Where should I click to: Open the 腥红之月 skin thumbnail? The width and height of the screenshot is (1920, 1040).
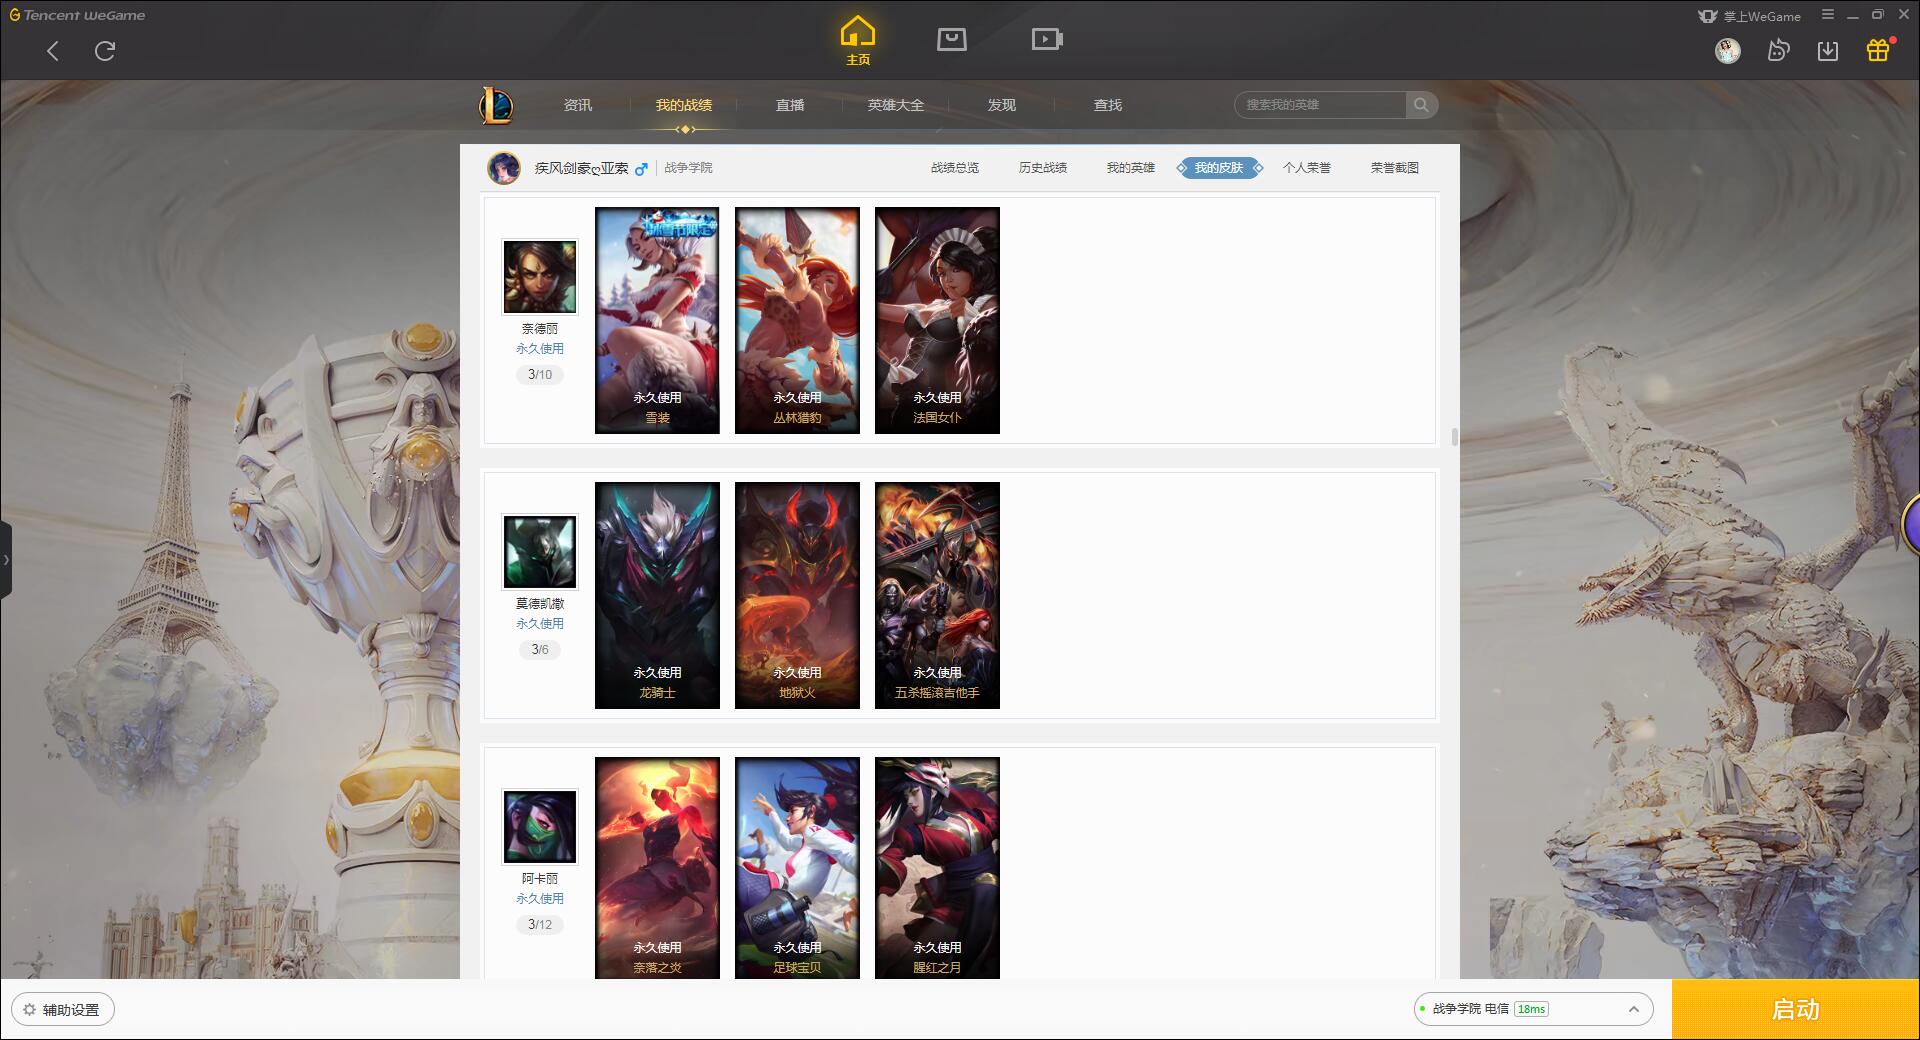coord(937,868)
